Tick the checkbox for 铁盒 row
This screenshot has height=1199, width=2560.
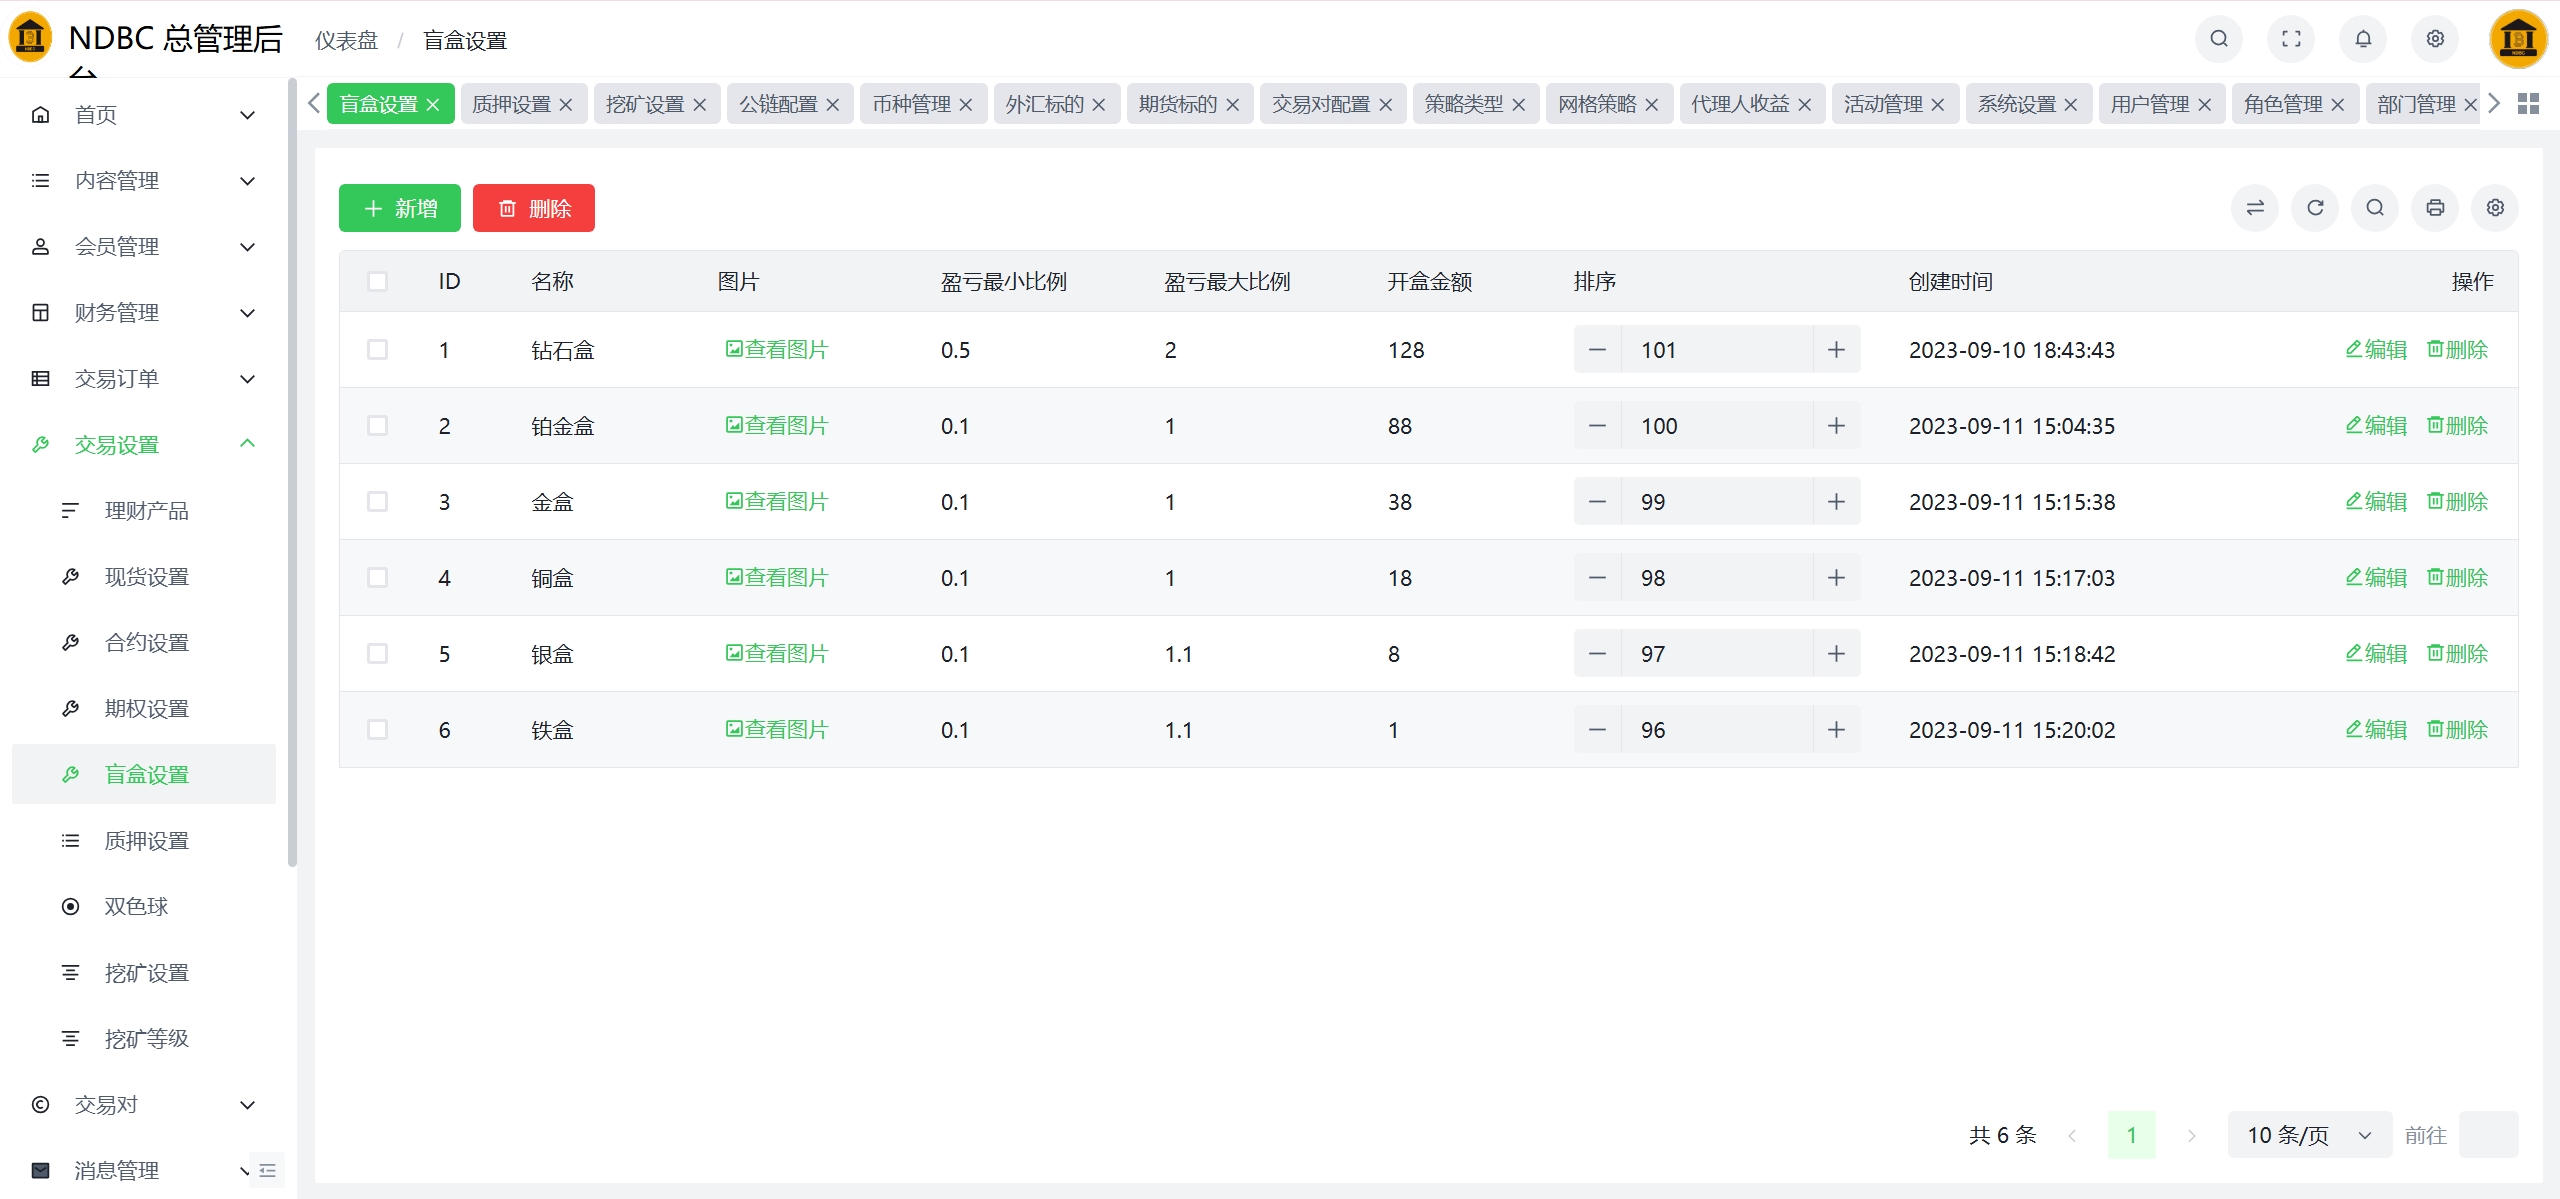(377, 729)
